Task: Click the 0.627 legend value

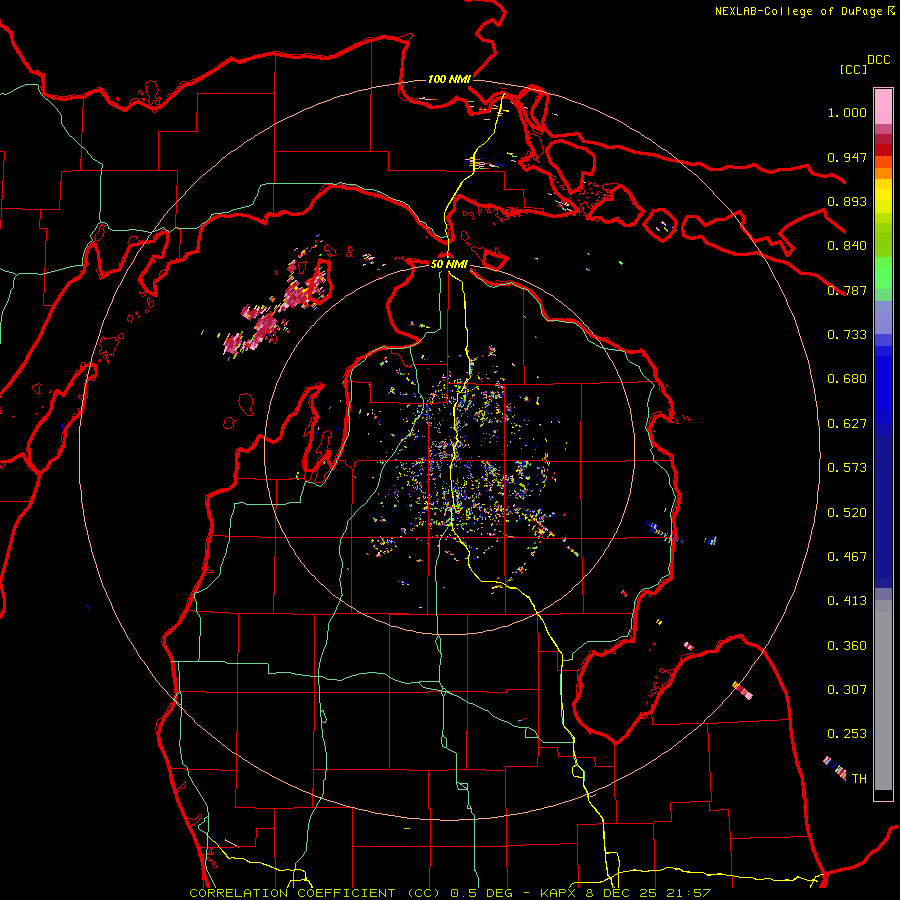Action: (x=847, y=424)
